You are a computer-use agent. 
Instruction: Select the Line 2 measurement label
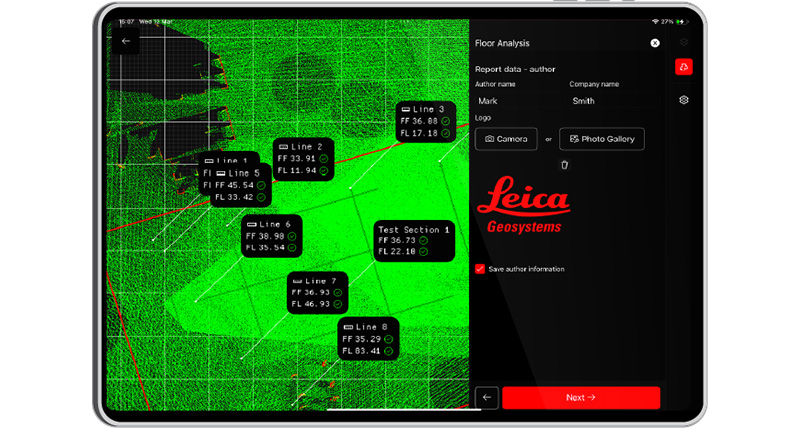303,158
